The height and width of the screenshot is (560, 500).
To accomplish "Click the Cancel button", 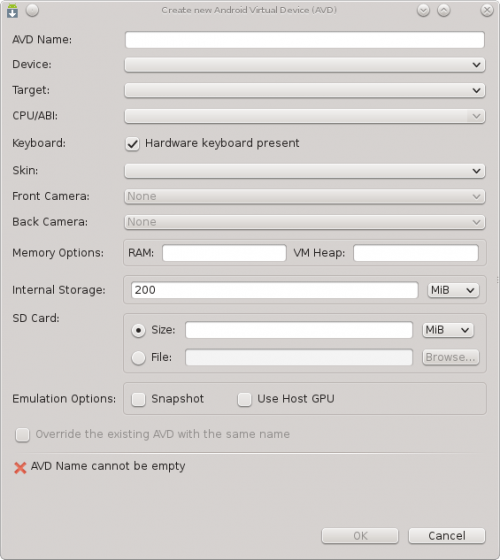I will (447, 536).
